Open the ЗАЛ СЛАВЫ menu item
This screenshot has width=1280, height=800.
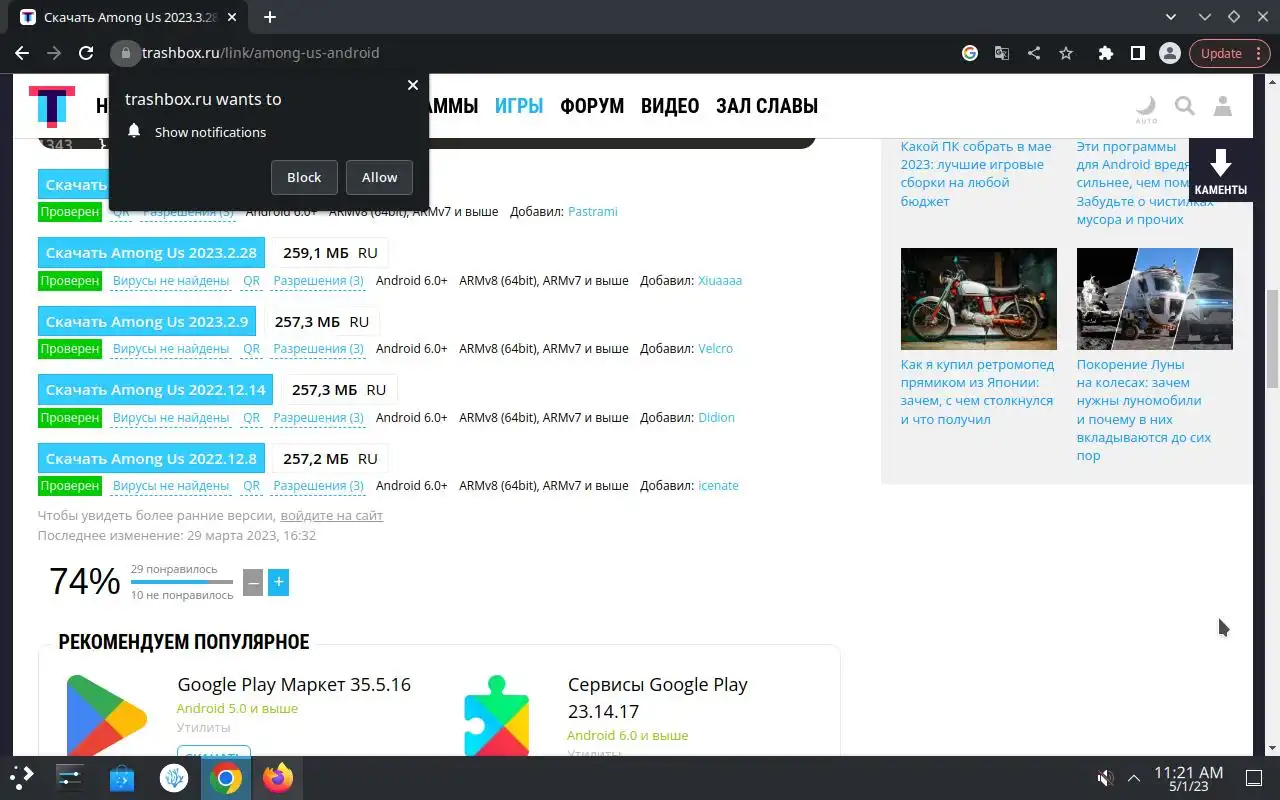click(x=767, y=106)
